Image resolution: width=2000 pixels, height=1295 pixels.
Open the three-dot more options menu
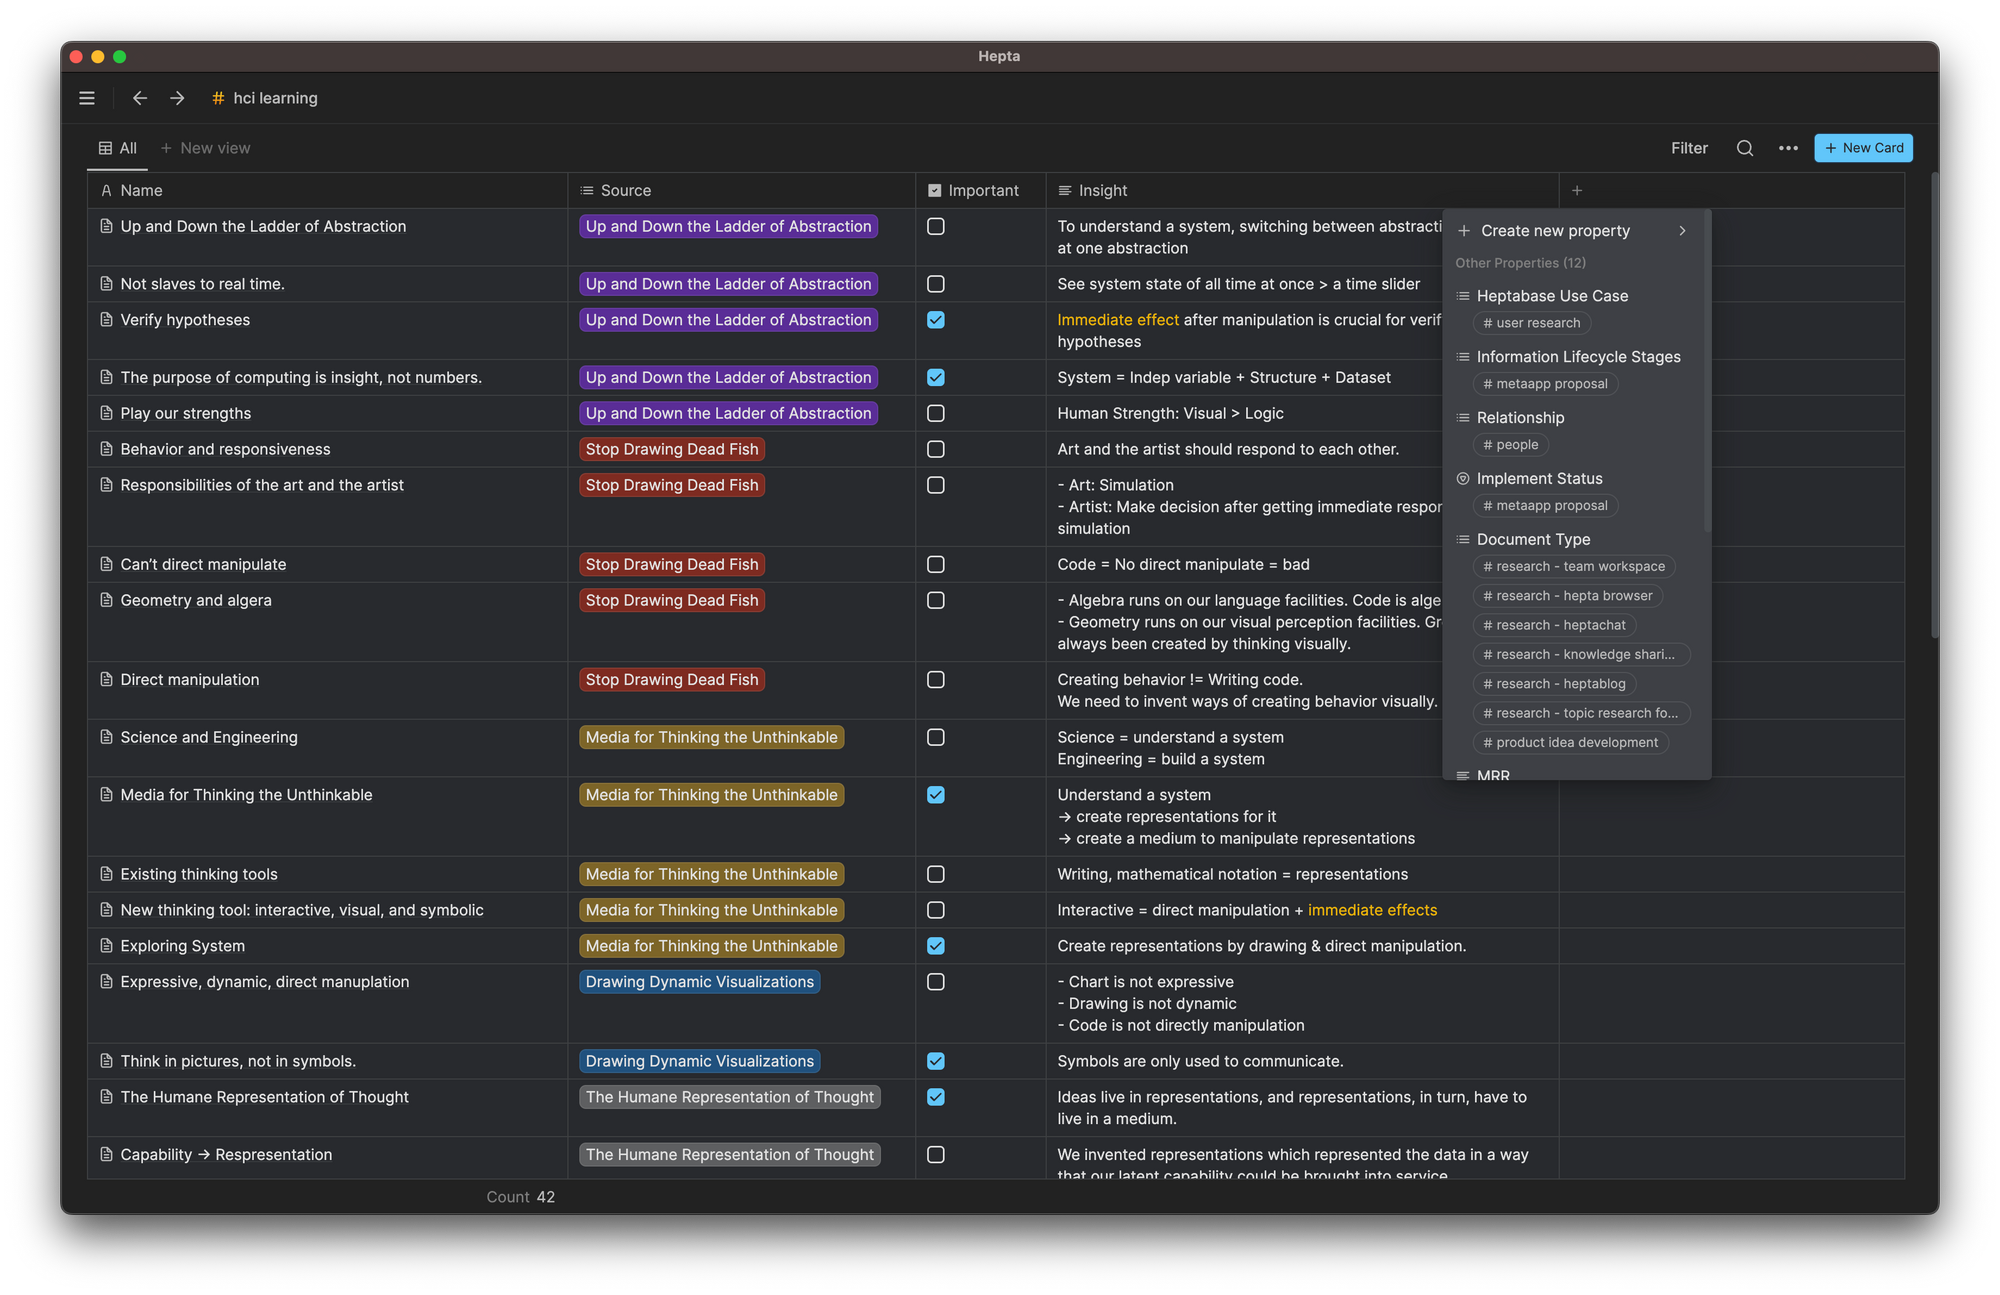(x=1788, y=148)
